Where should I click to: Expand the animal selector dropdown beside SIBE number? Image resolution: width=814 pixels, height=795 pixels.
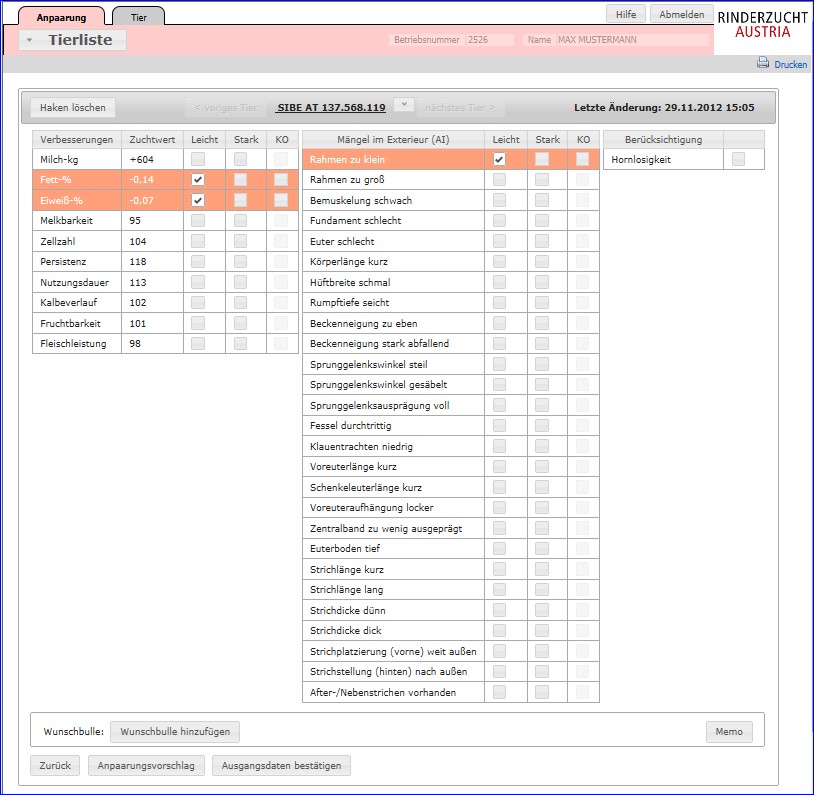point(403,104)
